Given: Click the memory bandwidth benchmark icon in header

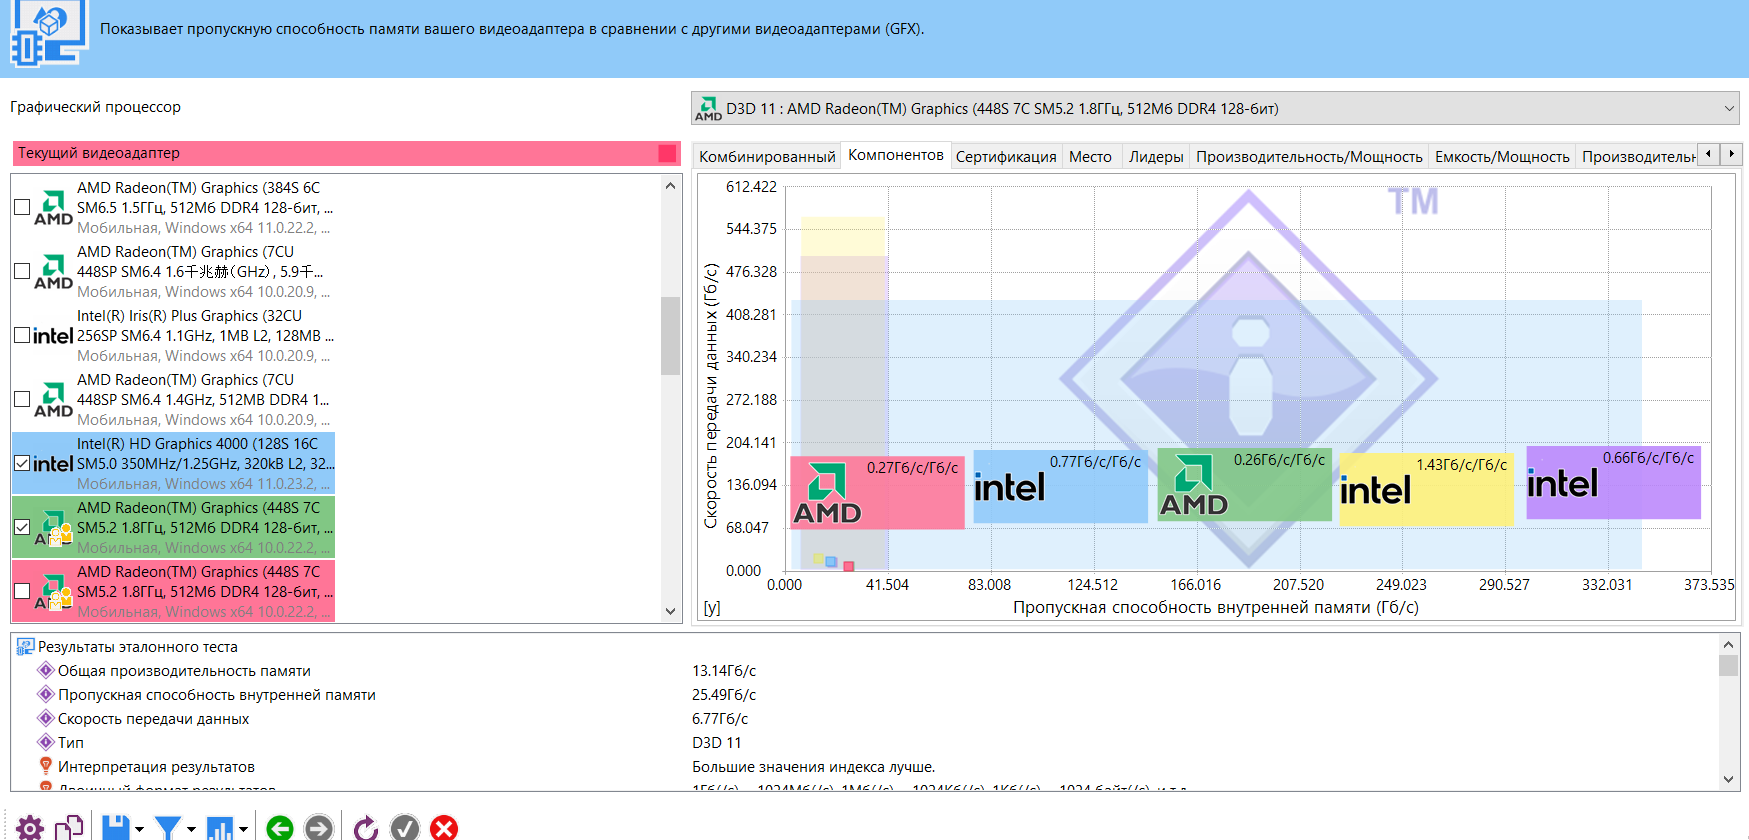Looking at the screenshot, I should pyautogui.click(x=48, y=33).
